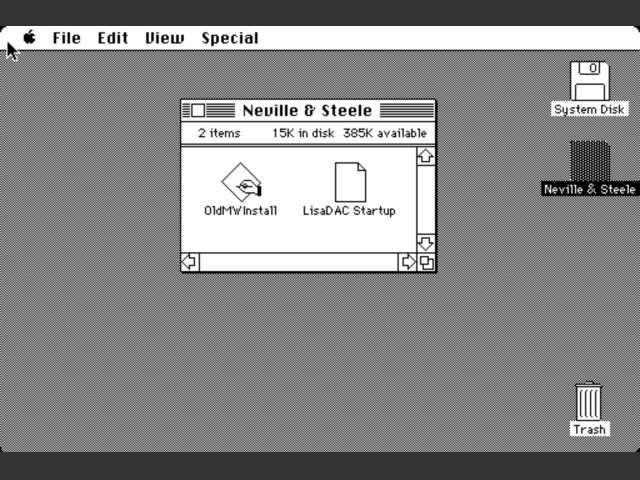The image size is (640, 480).
Task: Open the Special menu
Action: (230, 38)
